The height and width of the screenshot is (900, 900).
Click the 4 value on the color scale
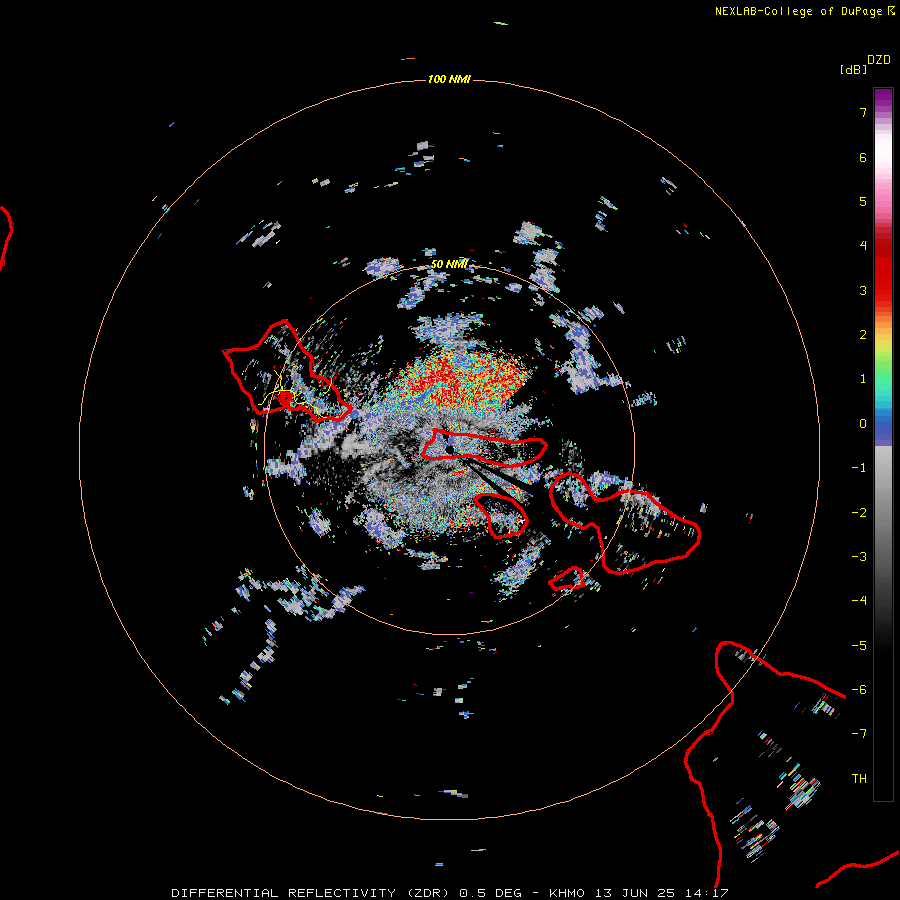coord(863,246)
